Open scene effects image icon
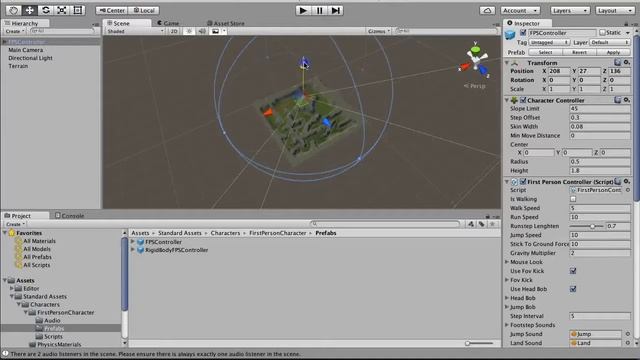 click(216, 31)
